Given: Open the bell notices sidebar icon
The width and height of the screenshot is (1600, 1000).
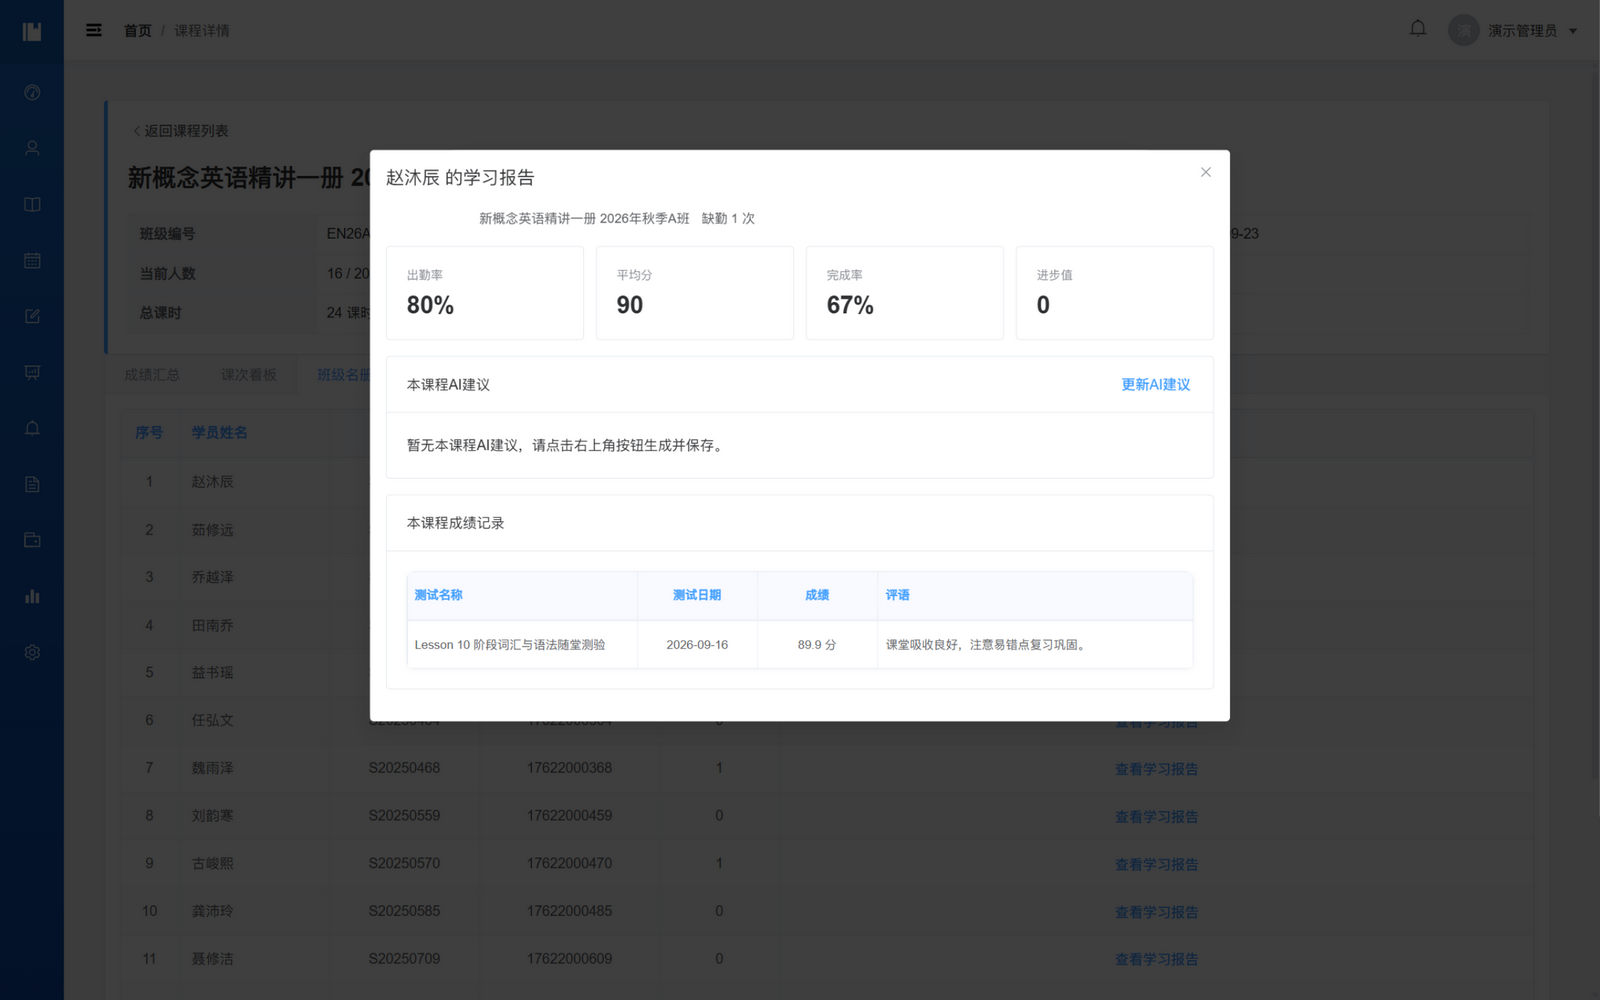Looking at the screenshot, I should tap(32, 428).
